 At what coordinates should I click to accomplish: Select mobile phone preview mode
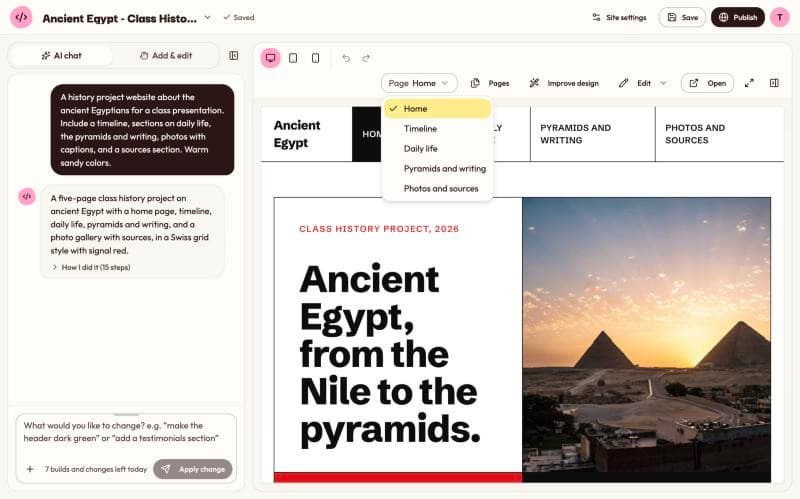pyautogui.click(x=315, y=58)
